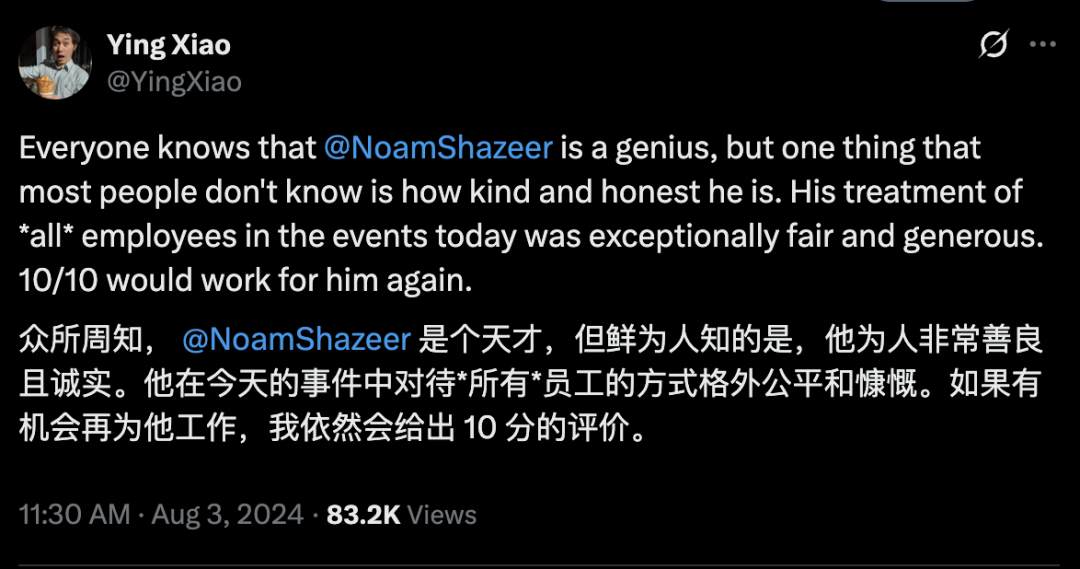Image resolution: width=1080 pixels, height=569 pixels.
Task: Click the 83.2K view count number
Action: click(x=363, y=514)
